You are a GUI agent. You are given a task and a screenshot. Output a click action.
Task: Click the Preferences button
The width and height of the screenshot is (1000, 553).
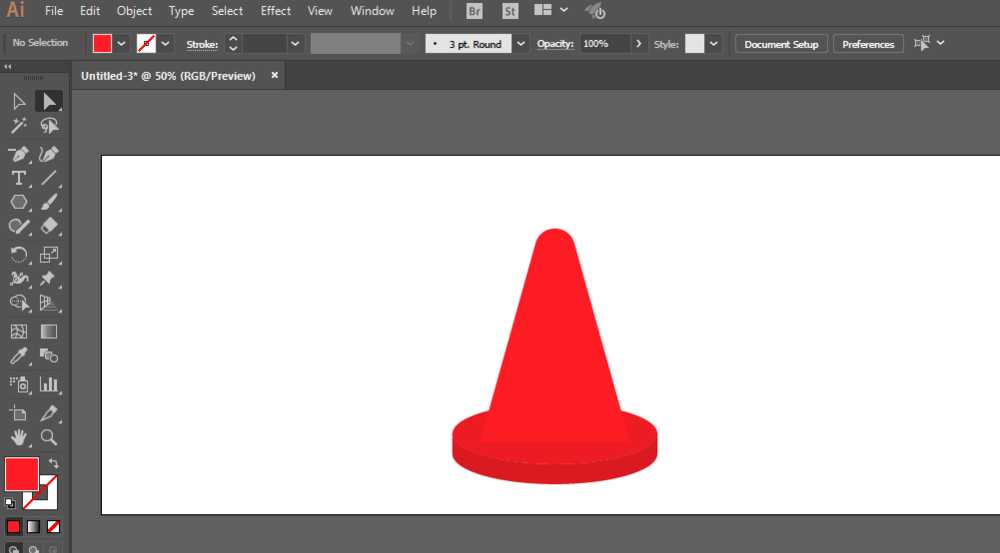868,44
